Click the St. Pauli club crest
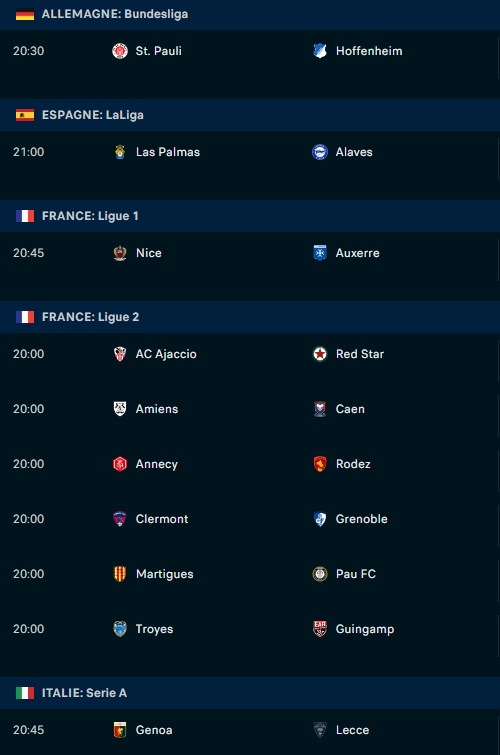 tap(120, 51)
